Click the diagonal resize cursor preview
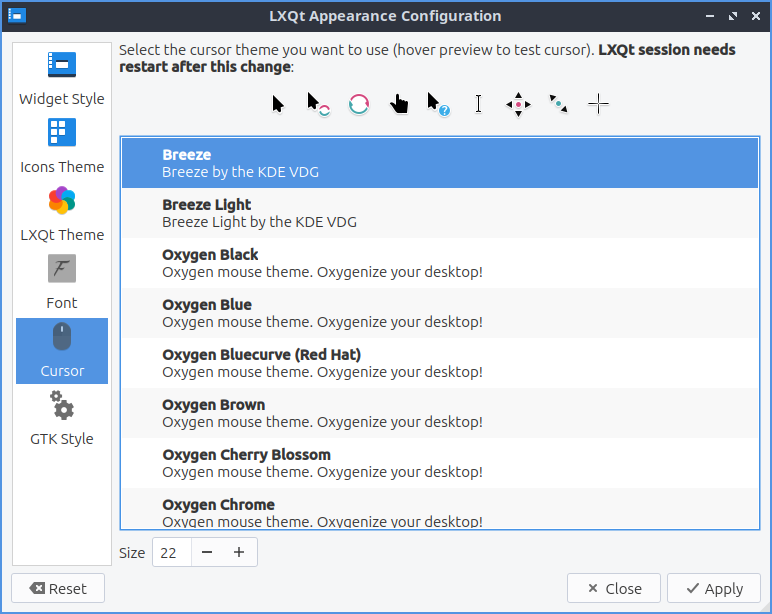The width and height of the screenshot is (772, 614). 558,104
